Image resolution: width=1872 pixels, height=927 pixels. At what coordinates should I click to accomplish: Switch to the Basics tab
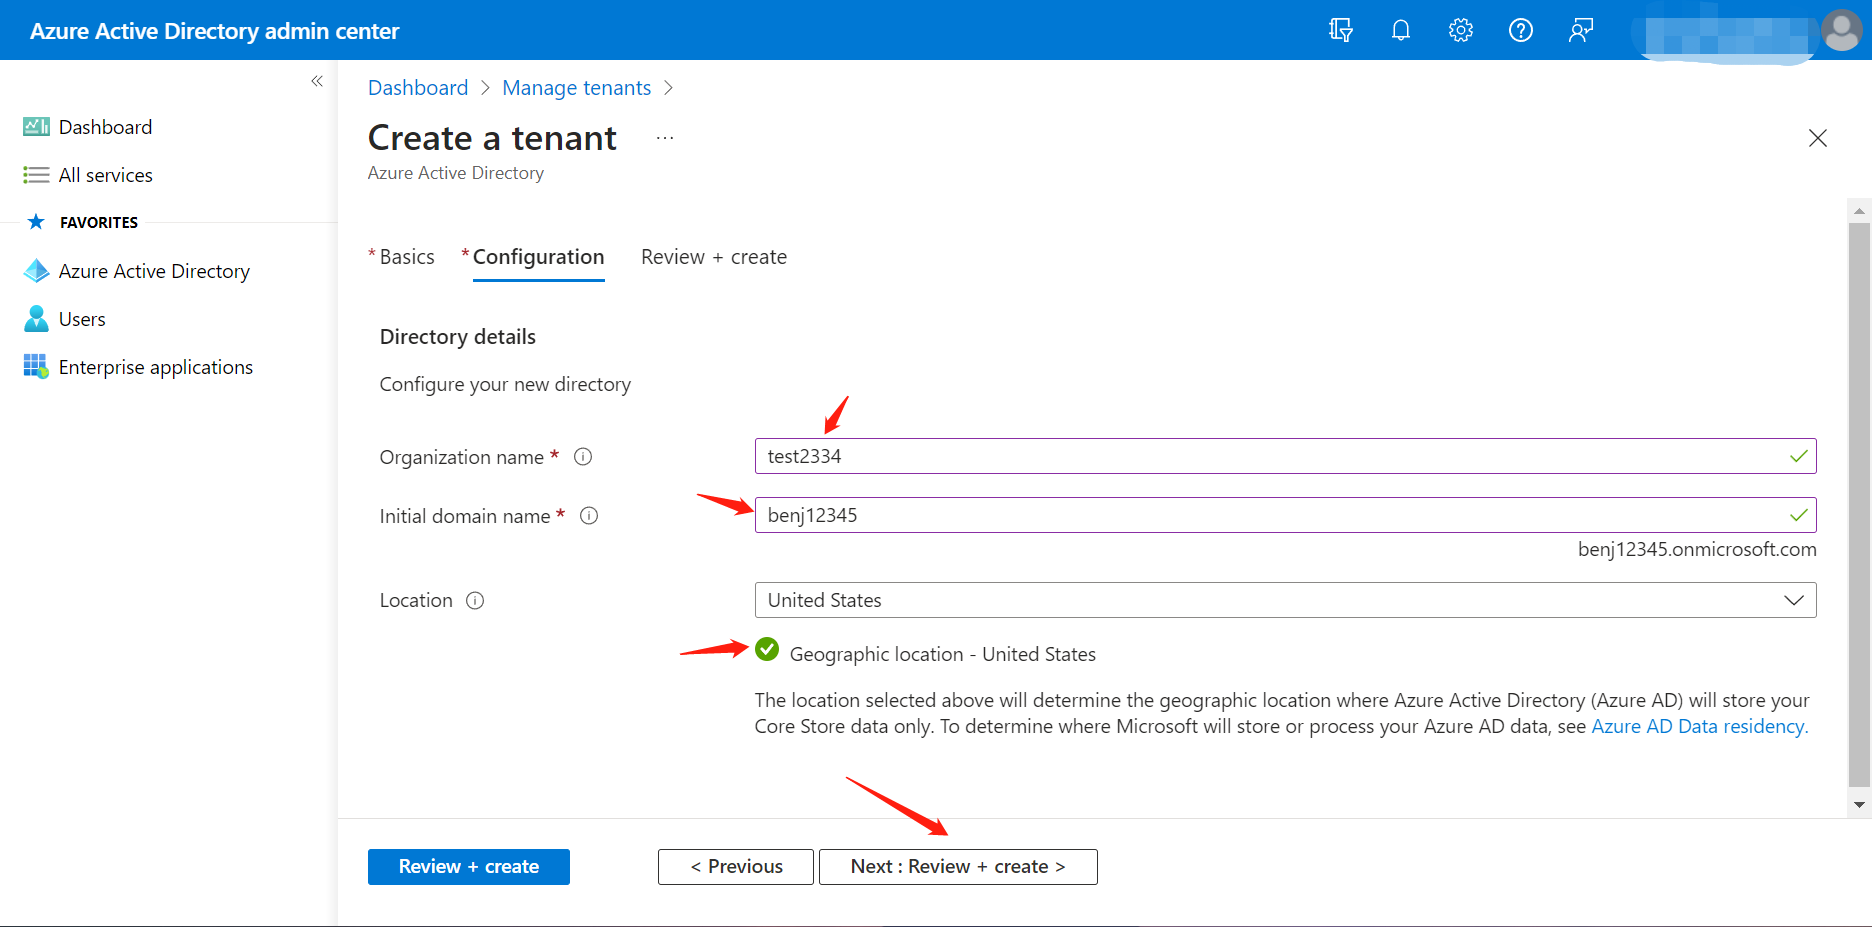pos(406,257)
